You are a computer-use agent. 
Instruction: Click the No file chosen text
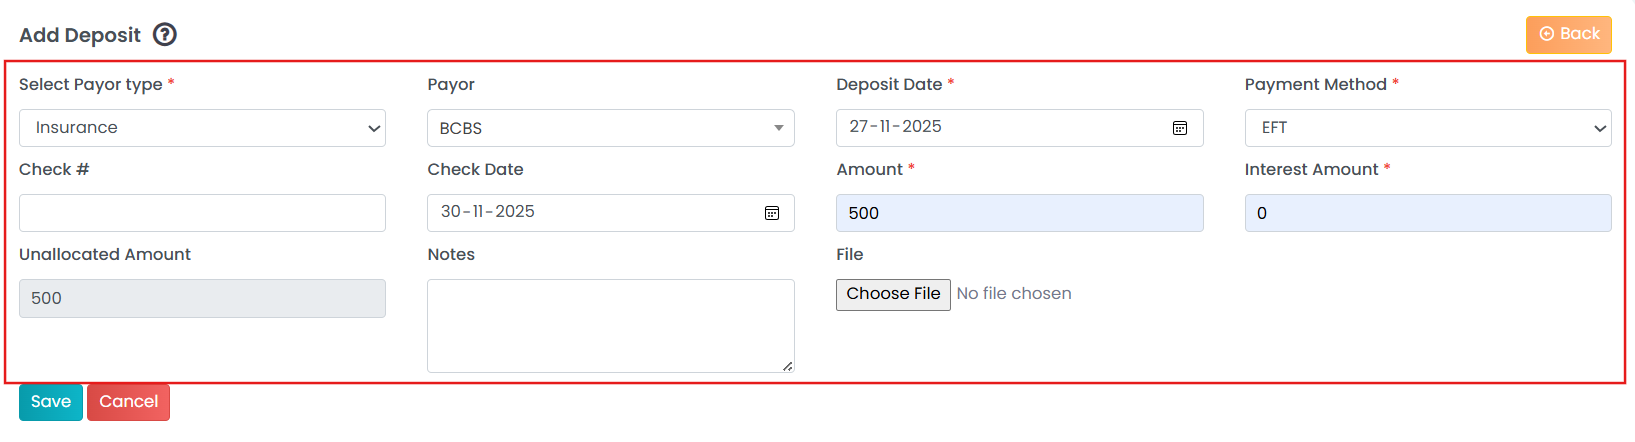tap(1014, 294)
